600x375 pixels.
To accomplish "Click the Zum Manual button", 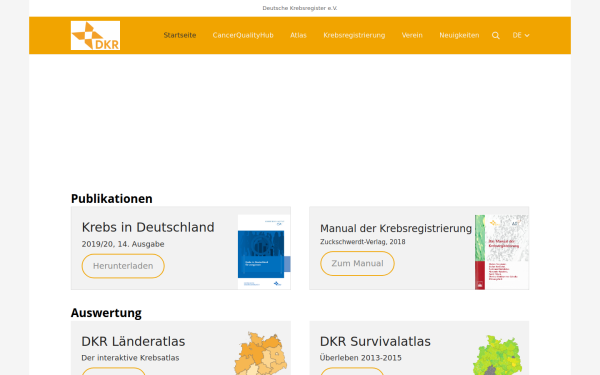I will [x=357, y=264].
